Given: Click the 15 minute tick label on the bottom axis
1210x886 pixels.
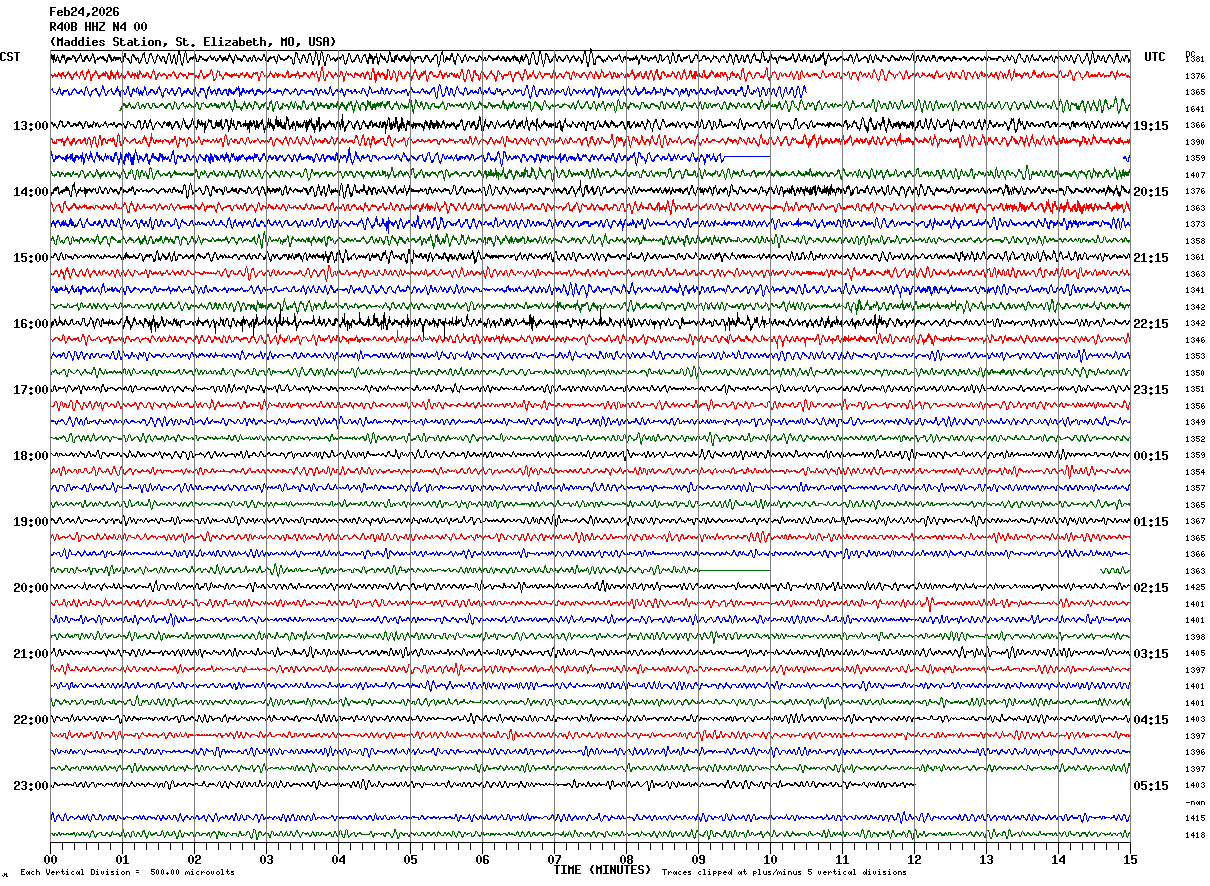Looking at the screenshot, I should (x=1130, y=859).
